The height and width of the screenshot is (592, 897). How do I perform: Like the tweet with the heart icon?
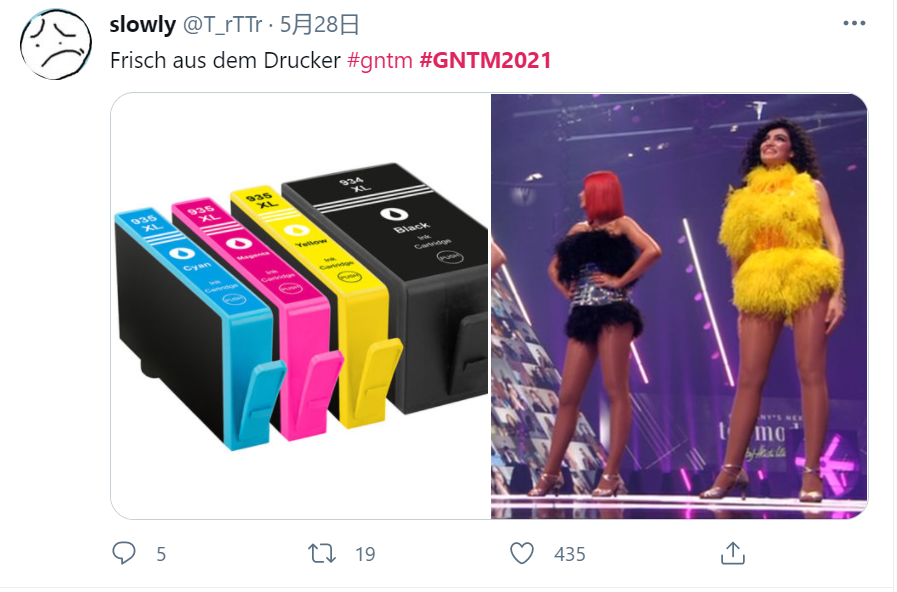[522, 553]
